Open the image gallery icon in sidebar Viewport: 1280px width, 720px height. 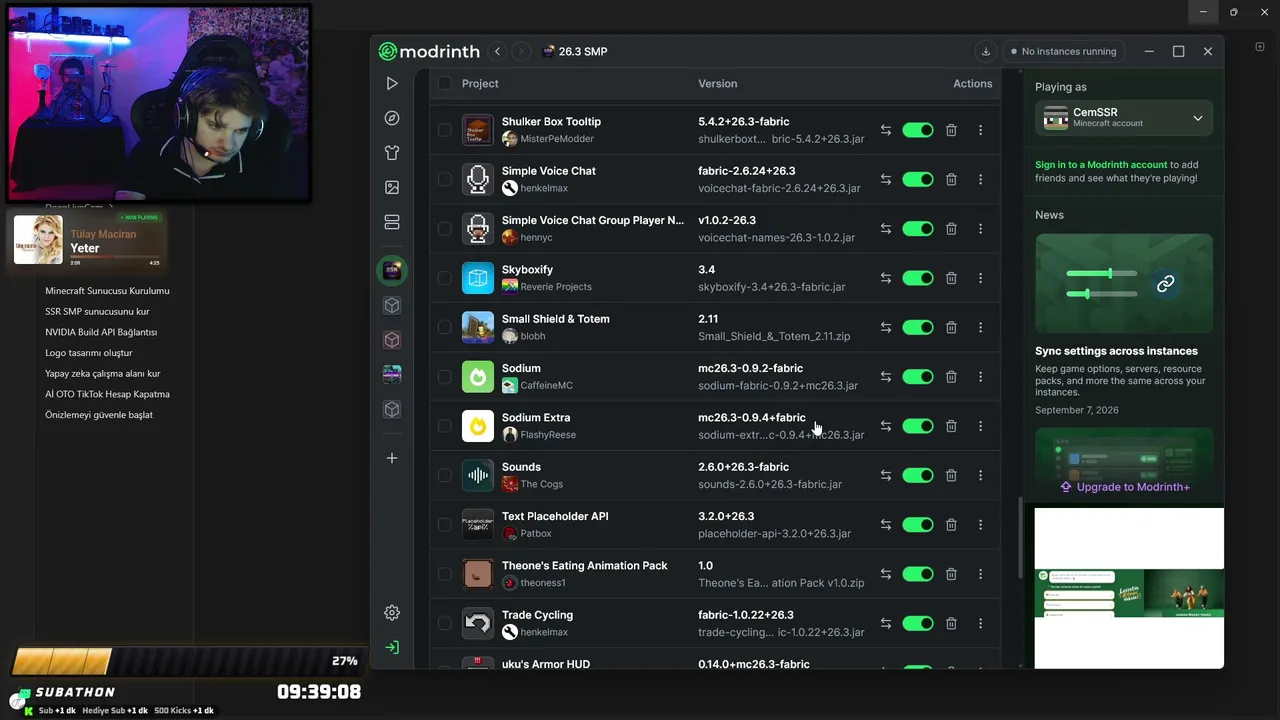click(x=392, y=187)
